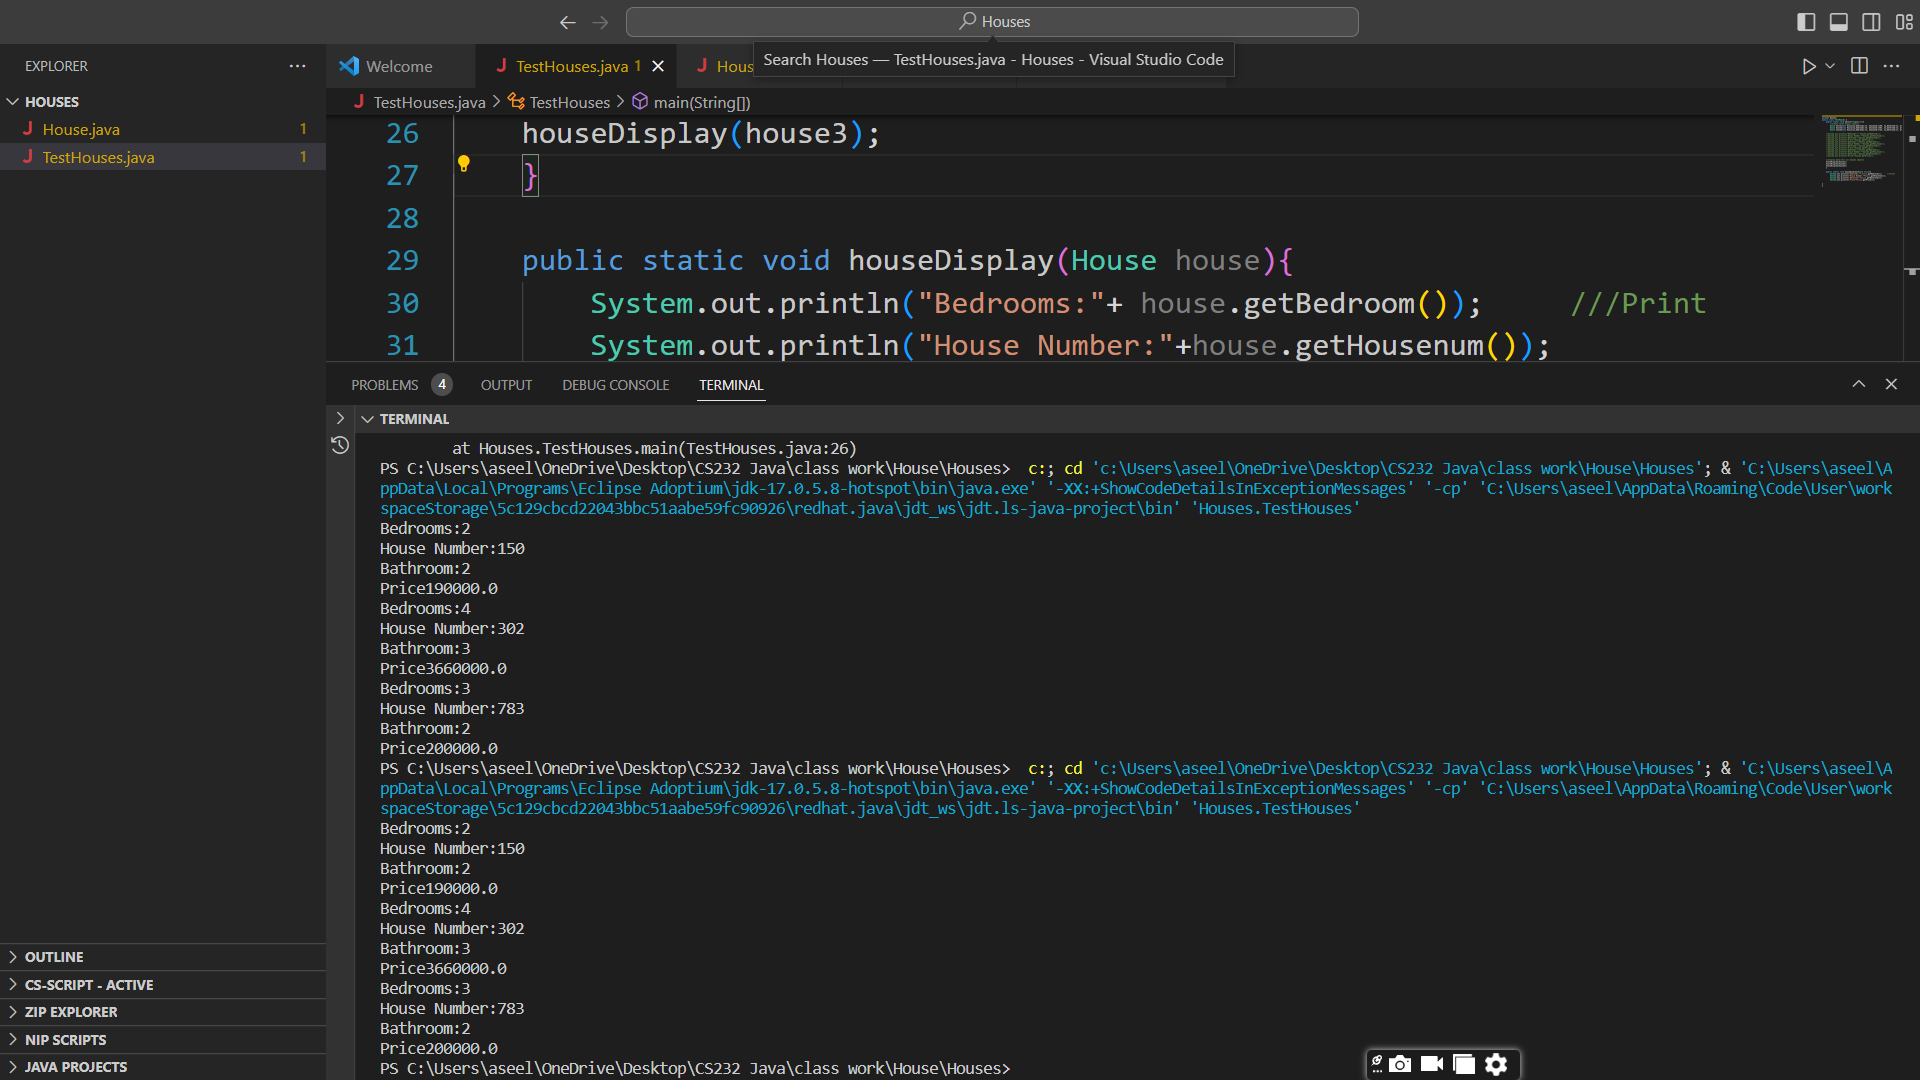The height and width of the screenshot is (1080, 1920).
Task: Click the stack trace line TestHouses.java:26
Action: [x=654, y=448]
